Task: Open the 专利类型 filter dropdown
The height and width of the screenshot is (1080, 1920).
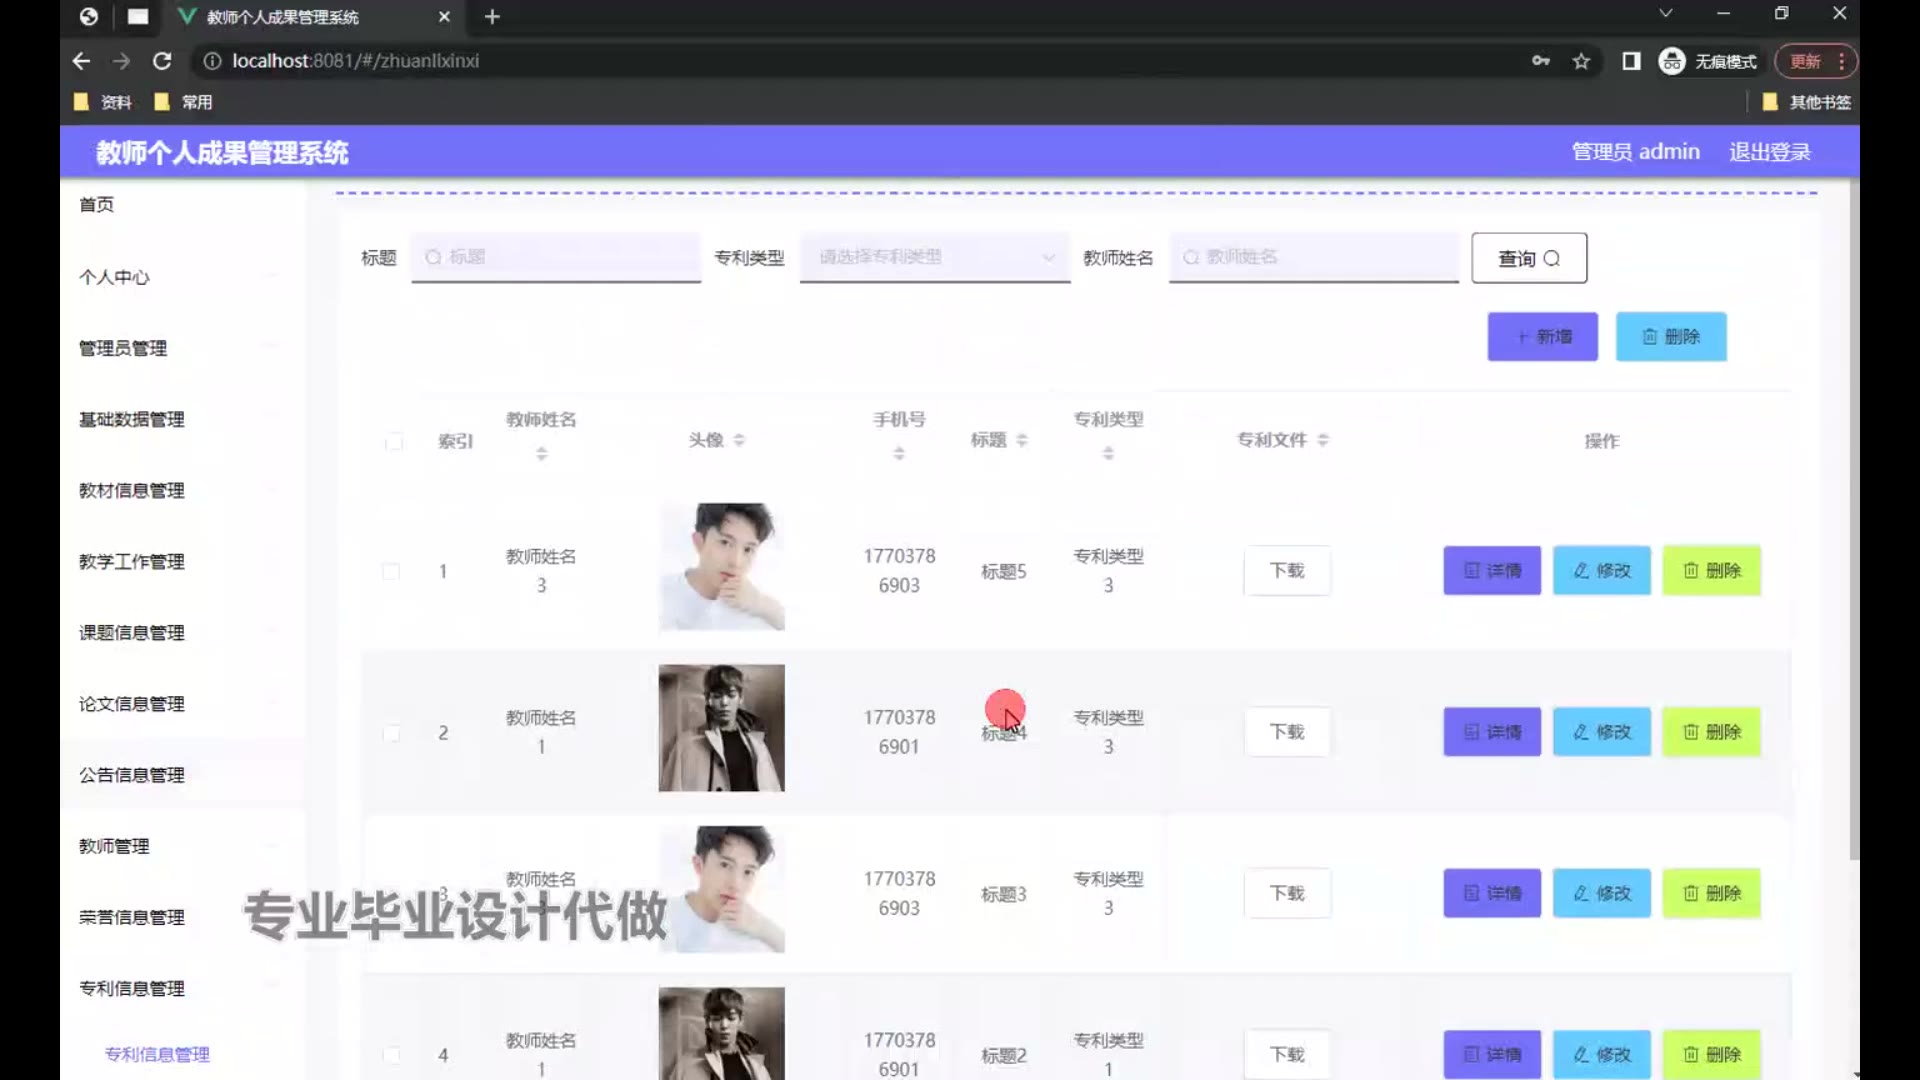Action: click(935, 258)
